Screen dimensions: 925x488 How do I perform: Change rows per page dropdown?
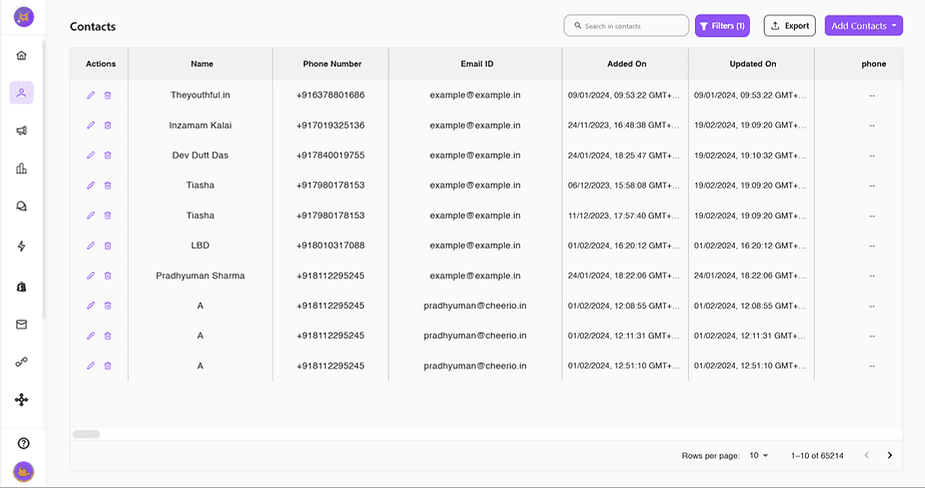759,456
